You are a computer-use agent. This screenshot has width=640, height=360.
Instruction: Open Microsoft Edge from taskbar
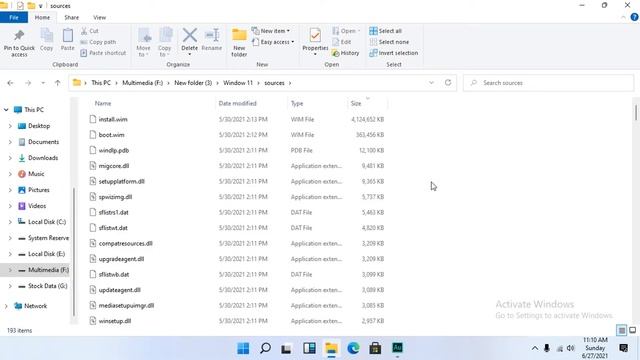(x=353, y=348)
